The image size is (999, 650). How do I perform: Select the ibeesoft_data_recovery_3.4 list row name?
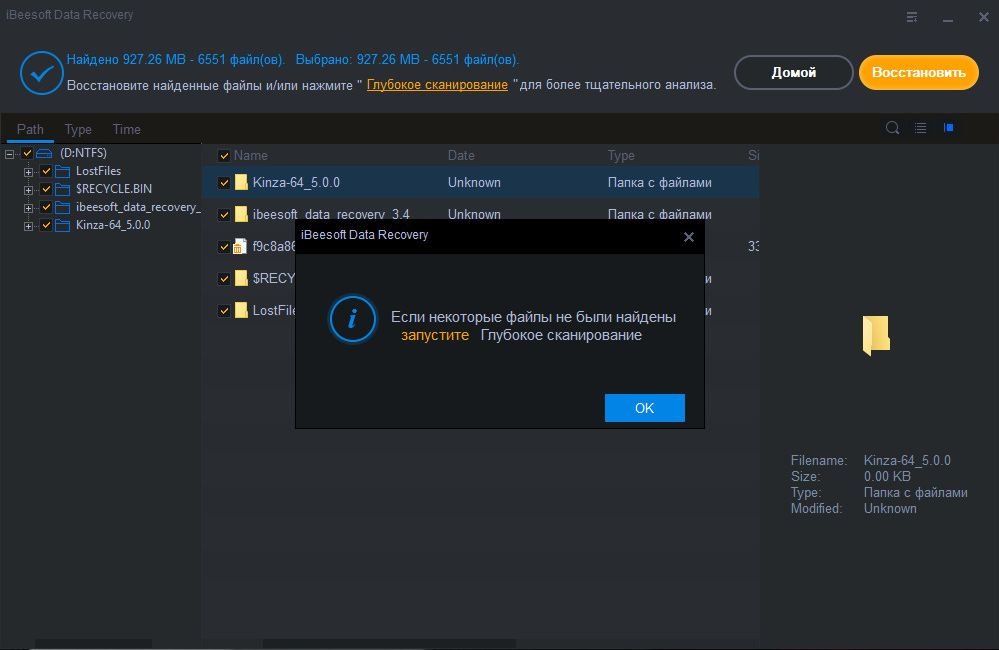tap(331, 214)
